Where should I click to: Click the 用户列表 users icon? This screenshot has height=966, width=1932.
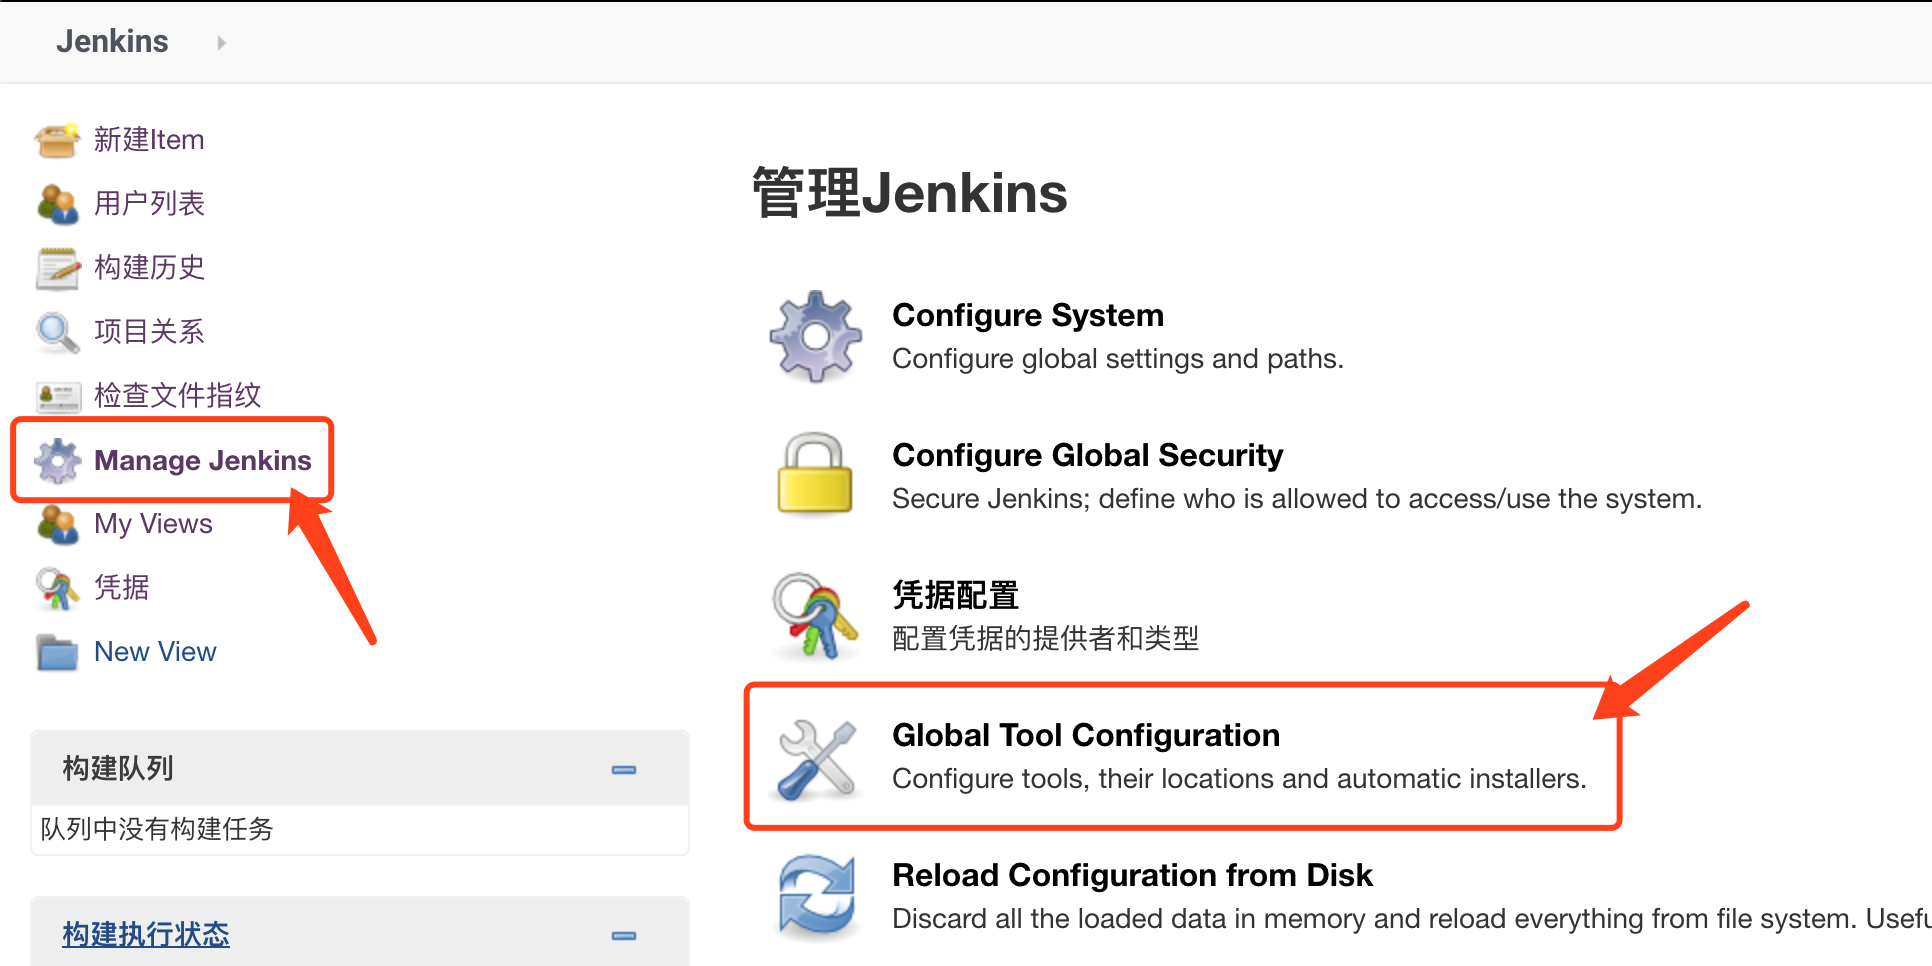click(57, 204)
